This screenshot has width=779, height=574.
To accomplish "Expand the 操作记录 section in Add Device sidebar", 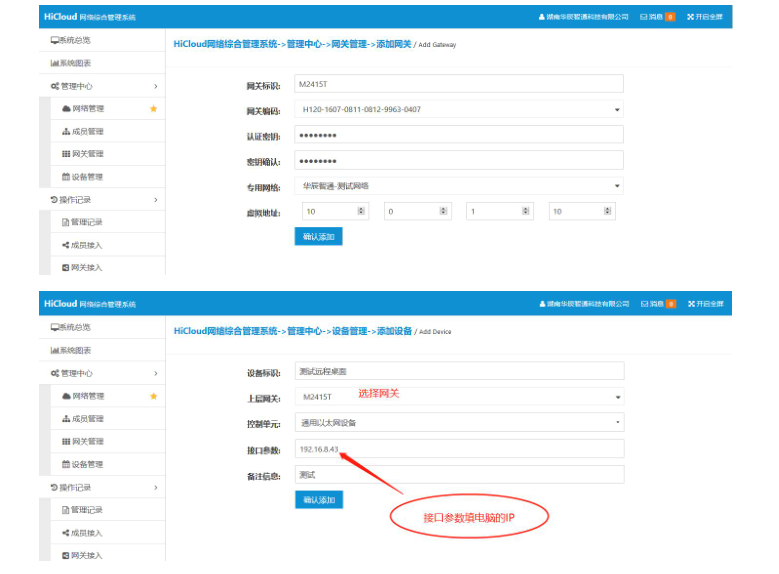I will coord(155,487).
